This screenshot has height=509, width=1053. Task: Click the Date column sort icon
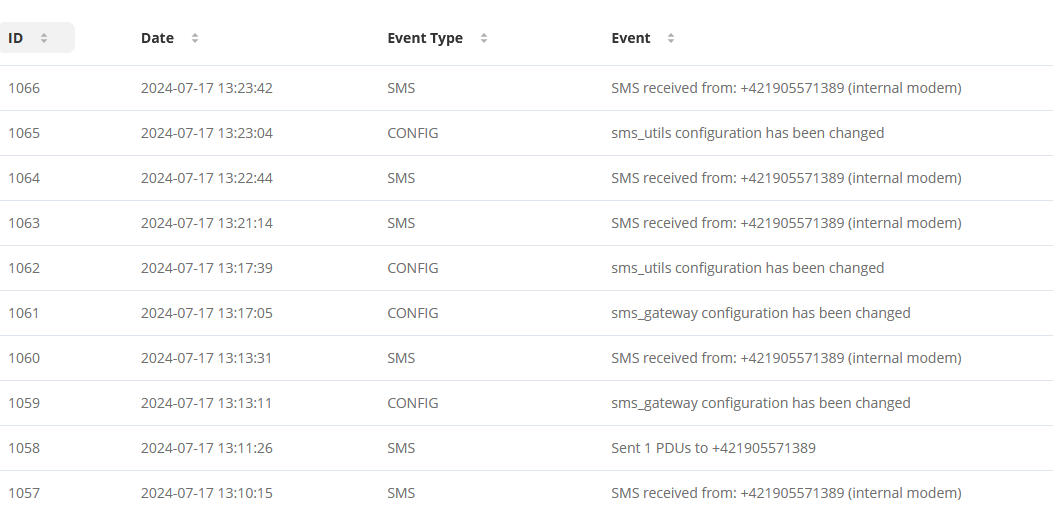point(195,38)
